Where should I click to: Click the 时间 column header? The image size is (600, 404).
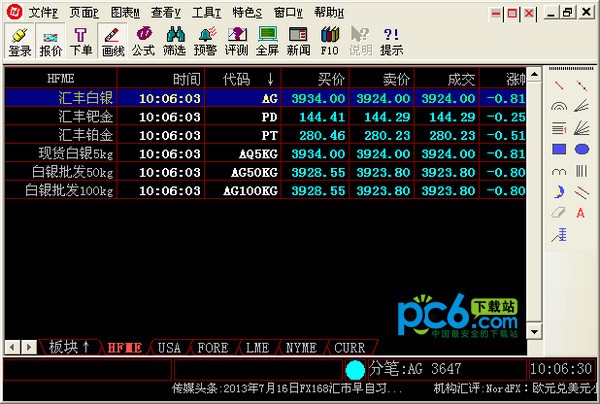(x=161, y=79)
